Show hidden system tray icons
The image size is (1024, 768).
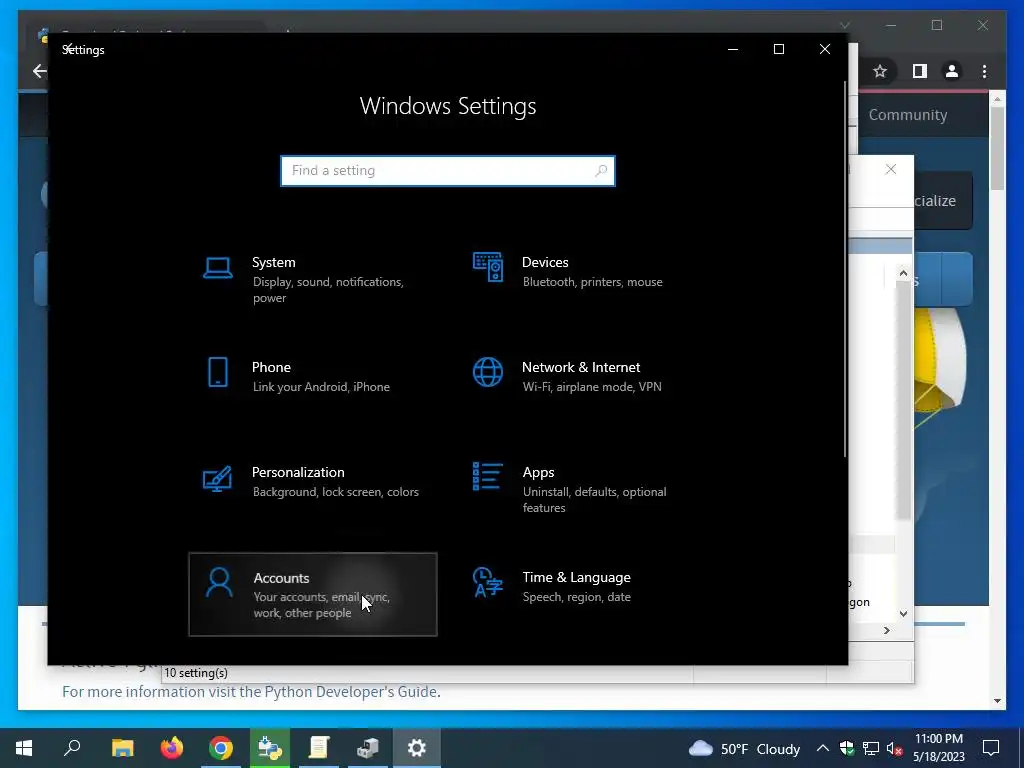coord(823,748)
